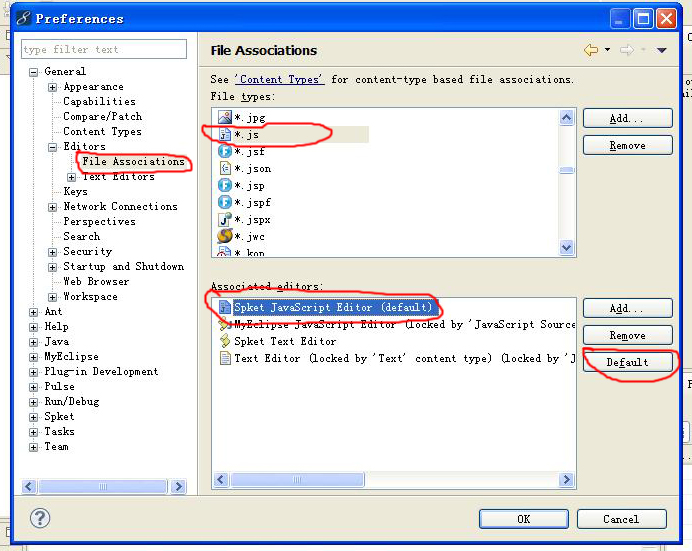The image size is (692, 551).
Task: Click the tree panel scroll right arrow
Action: [178, 487]
